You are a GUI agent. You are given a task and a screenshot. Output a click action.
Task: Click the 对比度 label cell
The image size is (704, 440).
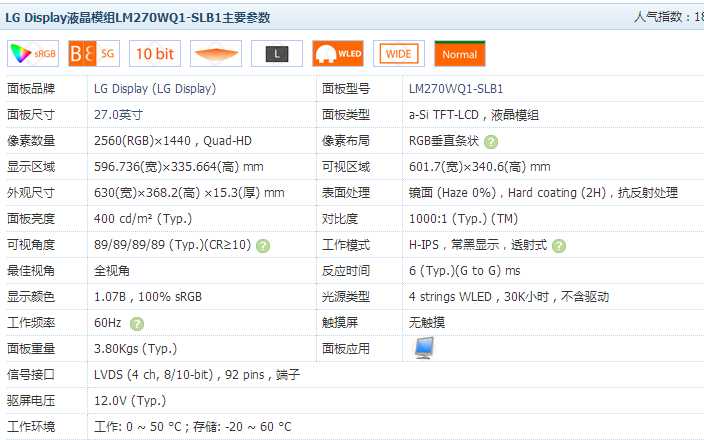click(x=340, y=219)
